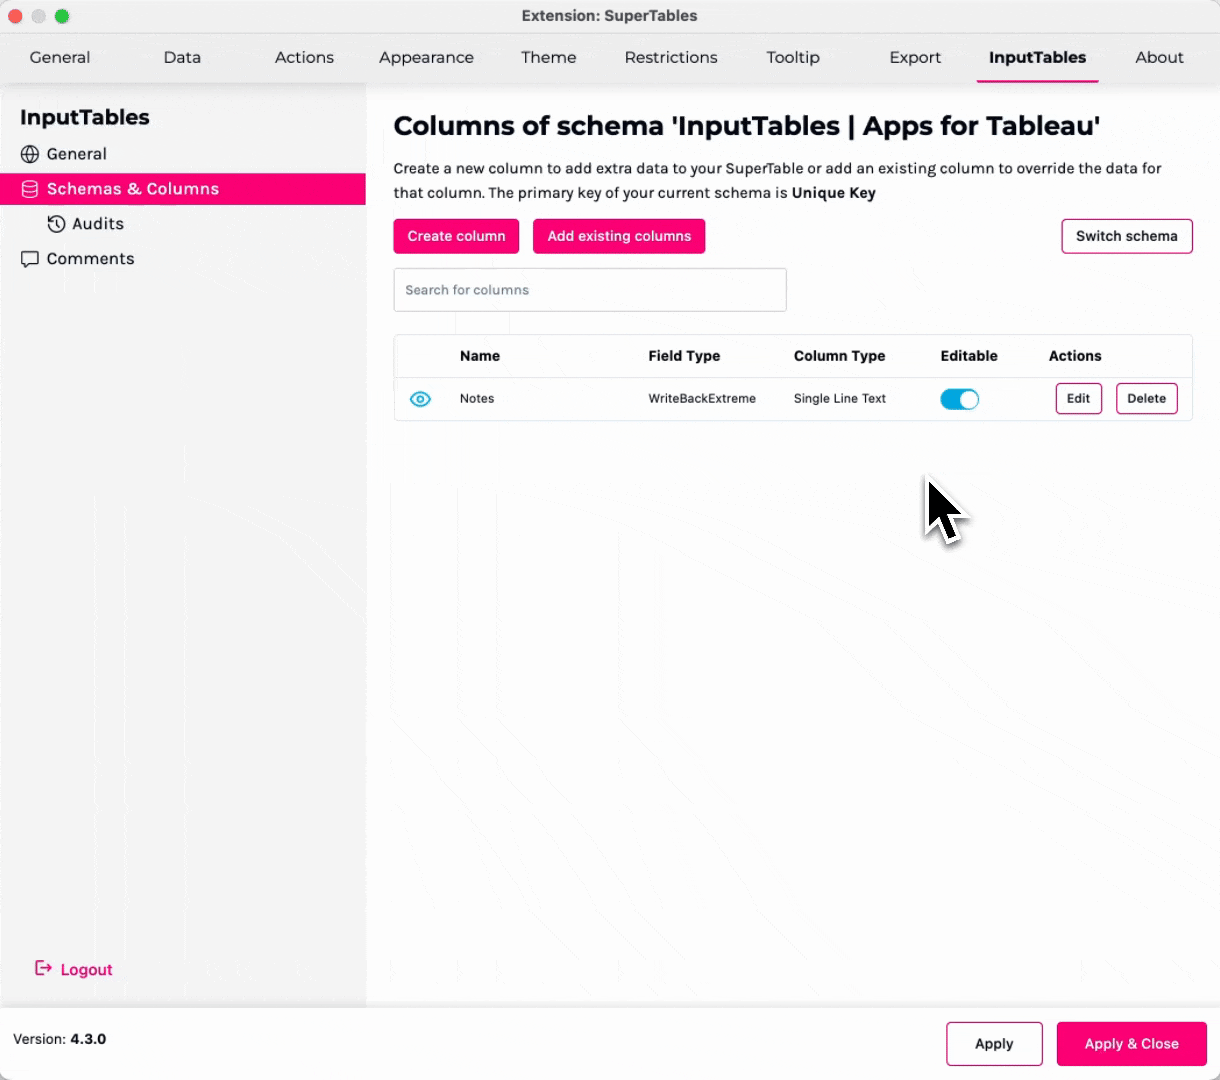
Task: Click the Logout arrow icon
Action: (x=43, y=968)
